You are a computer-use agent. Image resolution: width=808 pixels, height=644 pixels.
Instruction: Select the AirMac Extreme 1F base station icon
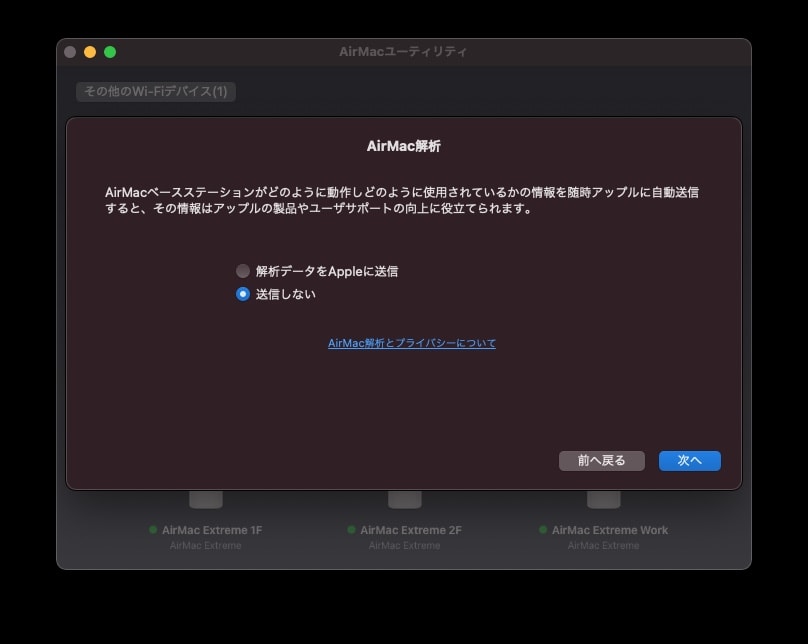(x=206, y=499)
